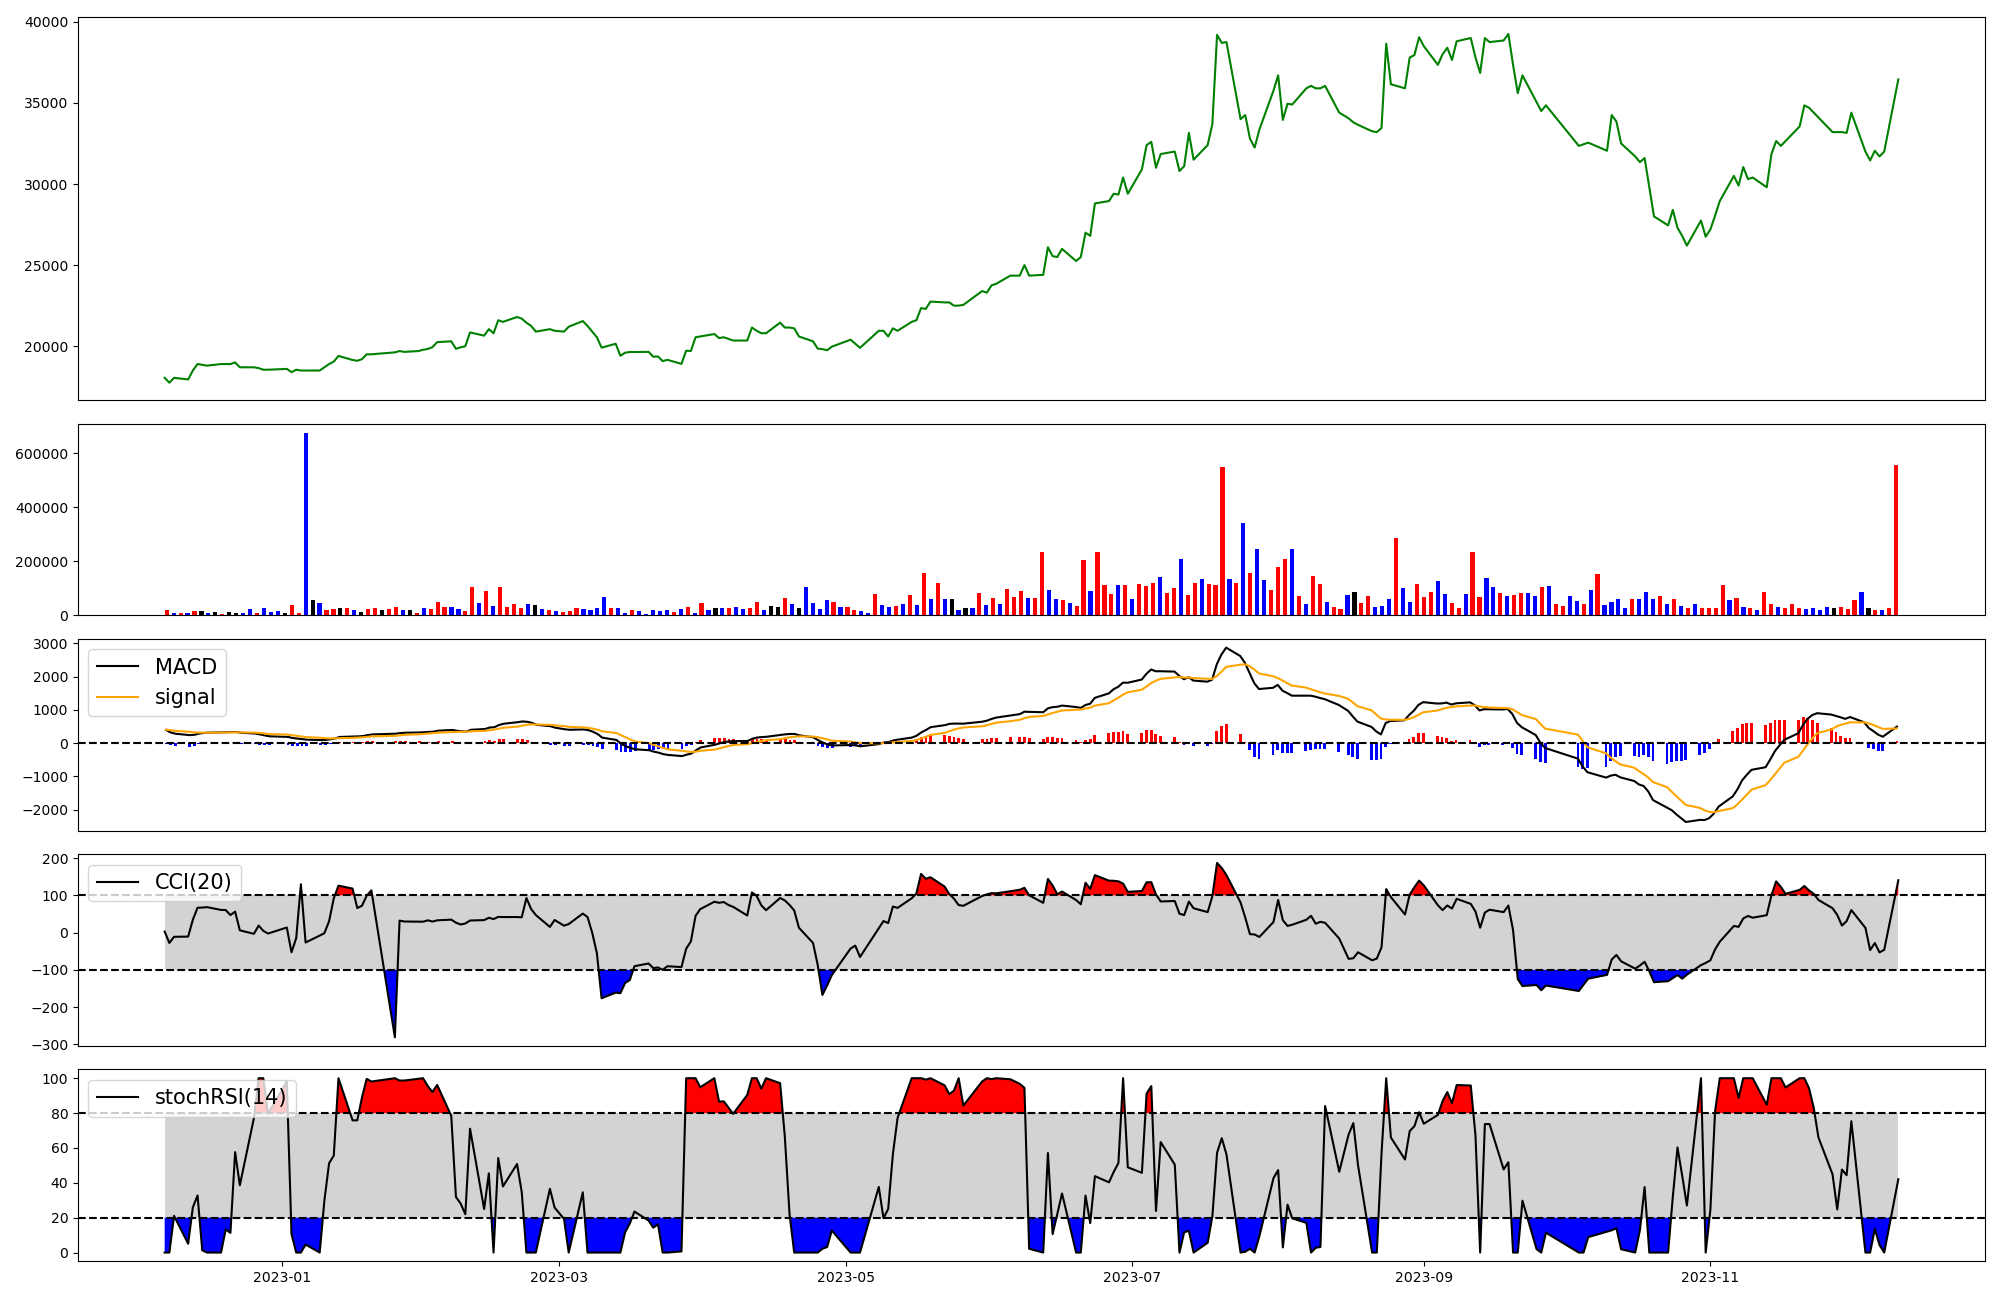Click the 600000 volume axis tick label
The image size is (2000, 1300).
(x=41, y=454)
